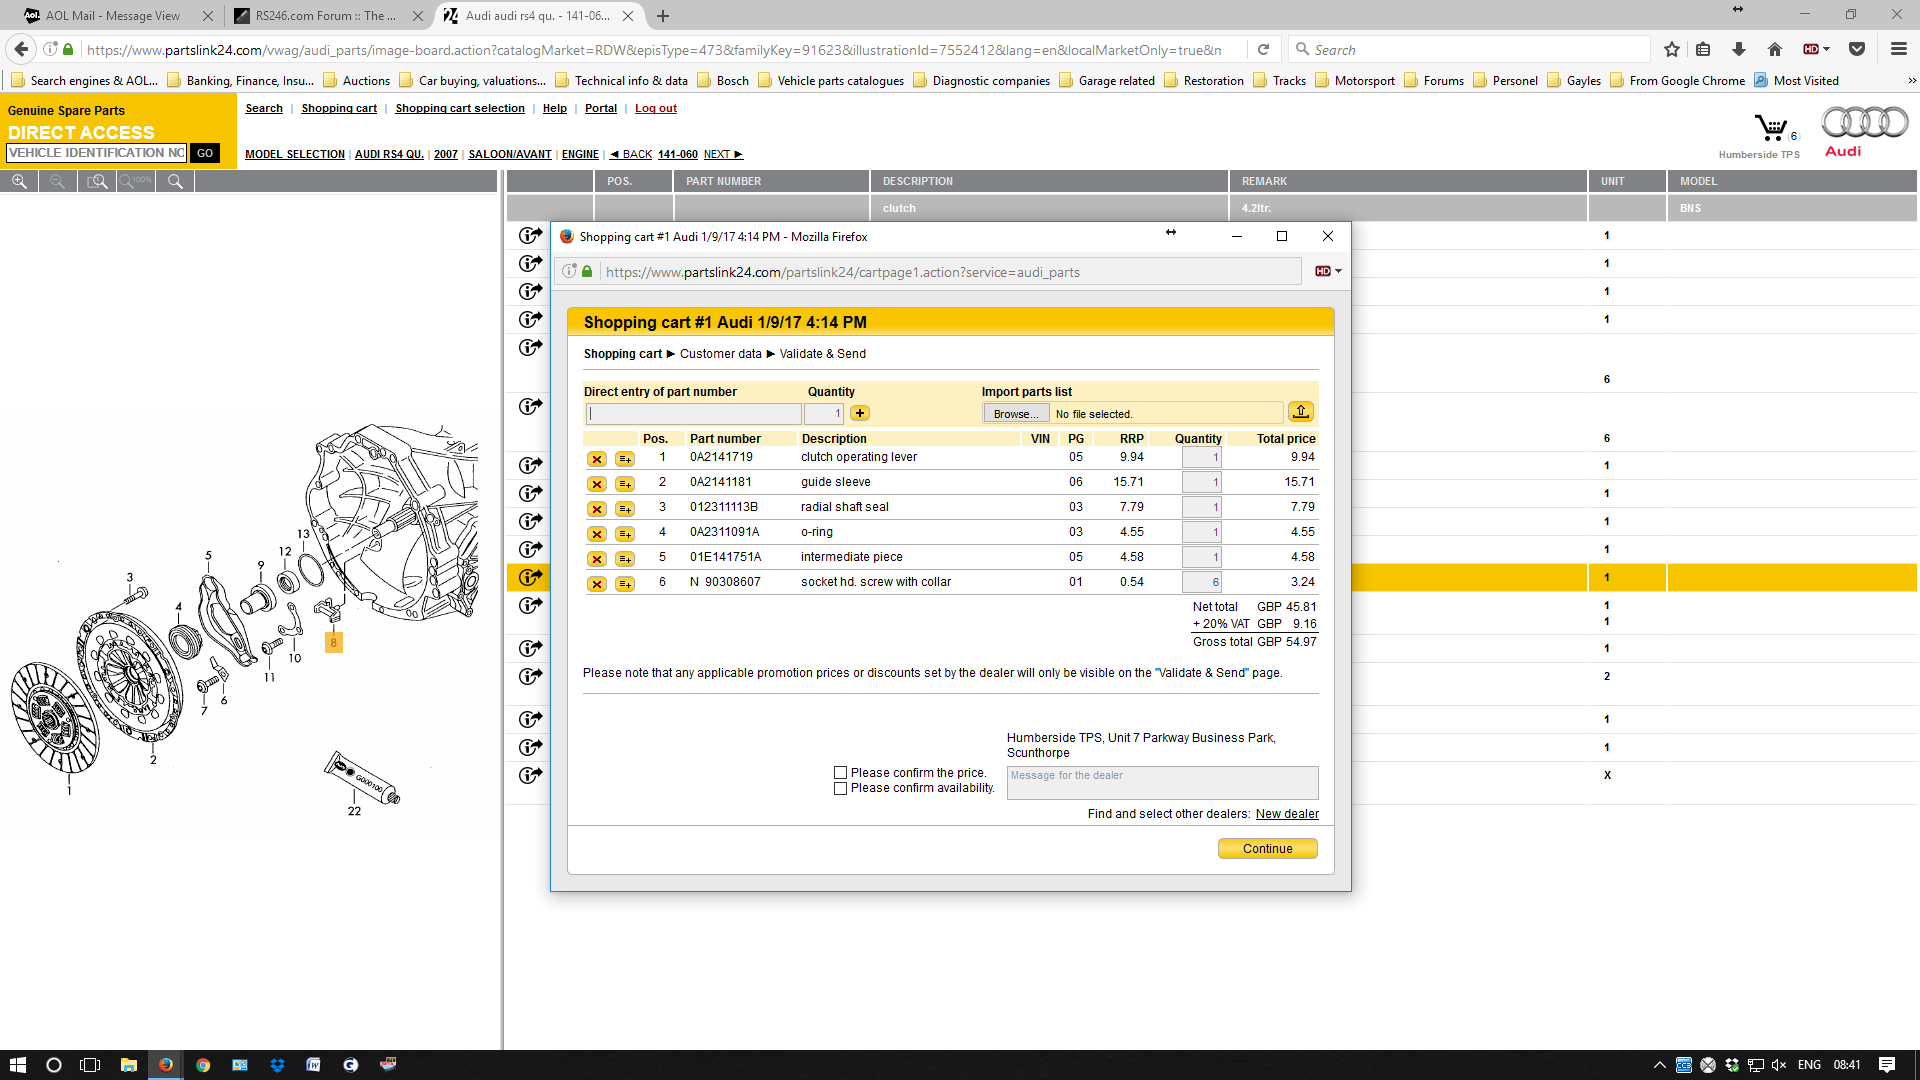1920x1080 pixels.
Task: Open the ENGINE breadcrumb link
Action: 580,154
